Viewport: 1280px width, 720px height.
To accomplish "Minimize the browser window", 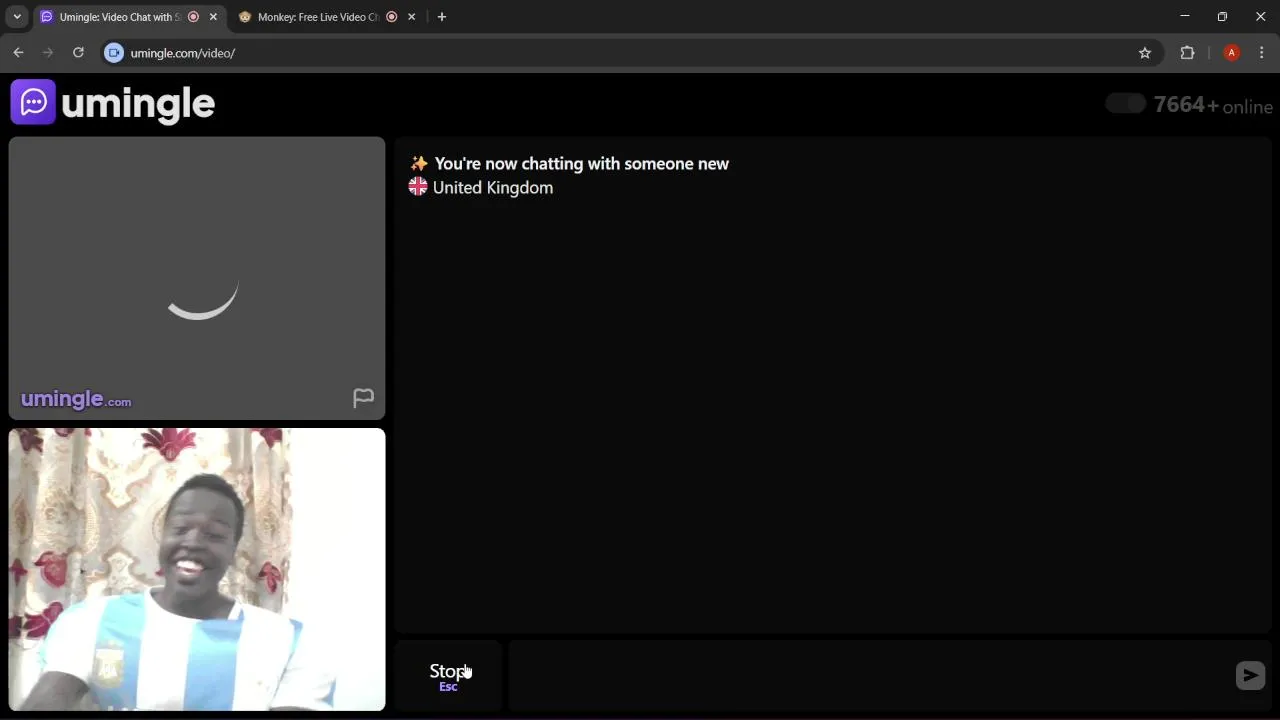I will pos(1185,17).
